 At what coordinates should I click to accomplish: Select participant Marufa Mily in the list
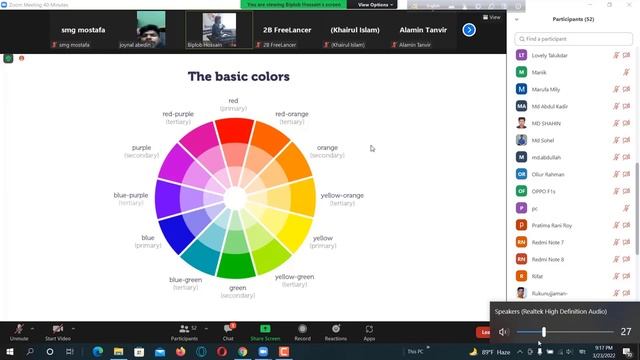pos(573,89)
